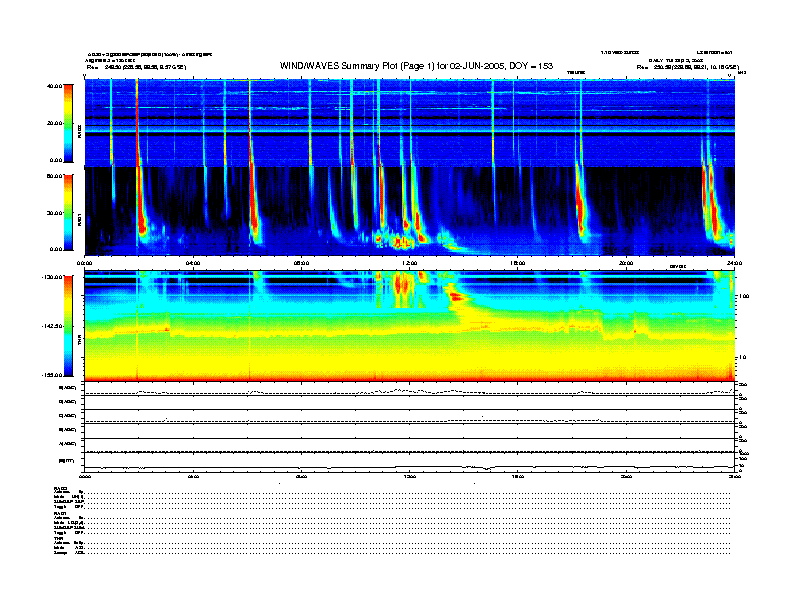Click the 40.00 color scale label
Image resolution: width=792 pixels, height=612 pixels.
(54, 86)
